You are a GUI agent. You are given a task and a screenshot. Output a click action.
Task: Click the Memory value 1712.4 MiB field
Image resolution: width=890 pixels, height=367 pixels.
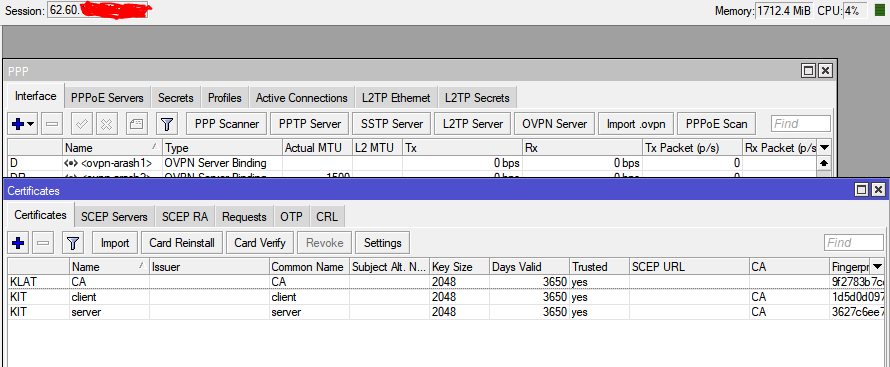click(784, 11)
